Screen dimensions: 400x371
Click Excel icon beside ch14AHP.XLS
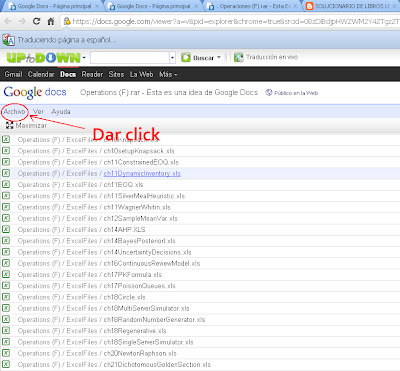[6, 229]
